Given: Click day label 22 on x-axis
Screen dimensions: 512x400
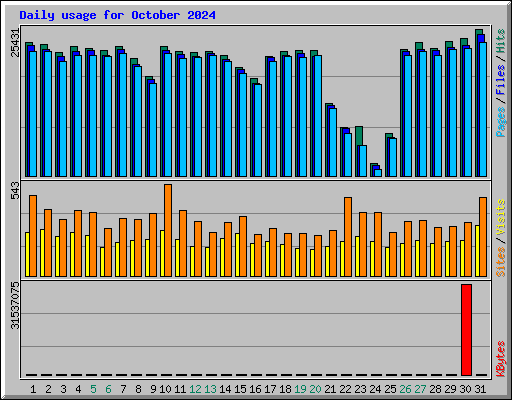Looking at the screenshot, I should 345,389.
